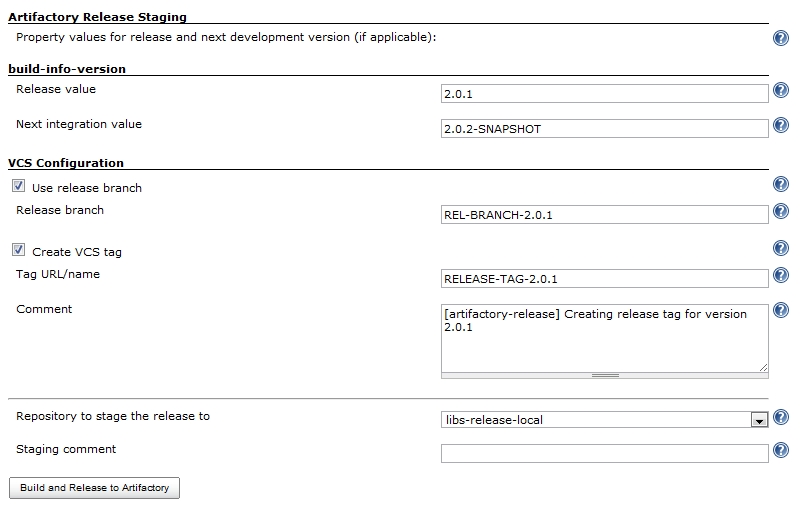
Task: Click 'Repository to stage the release to' label
Action: click(113, 416)
